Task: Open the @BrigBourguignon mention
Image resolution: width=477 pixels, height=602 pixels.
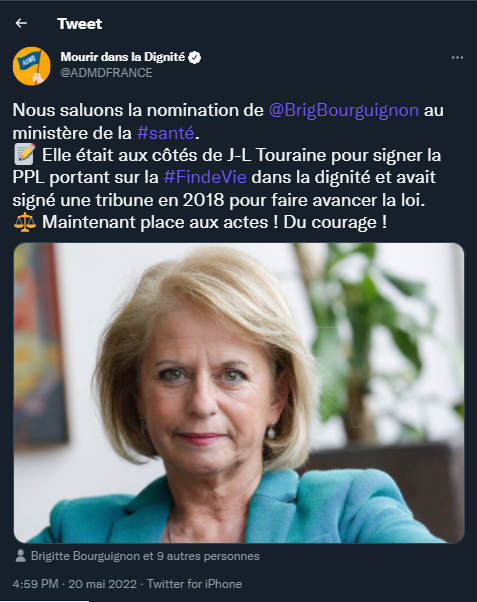Action: [343, 110]
